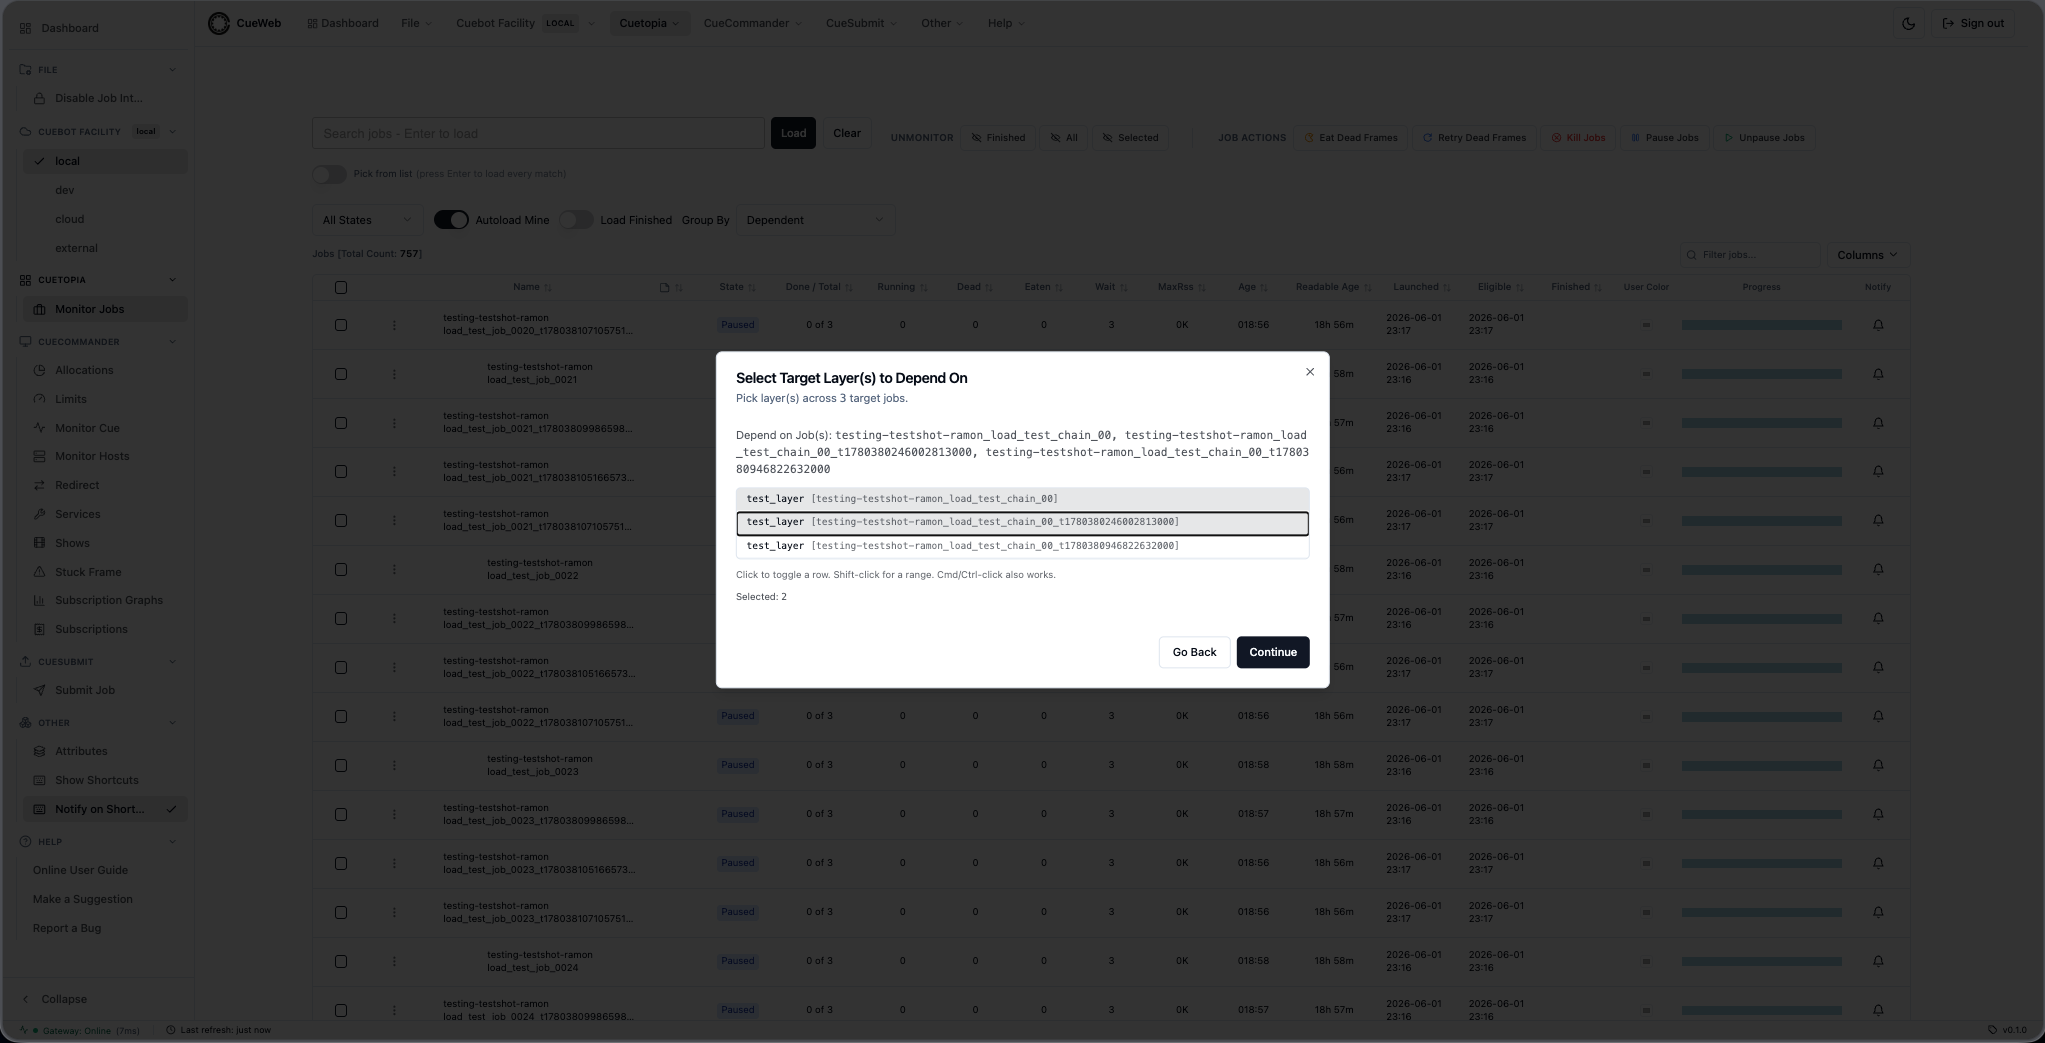Click the Filter jobs input field
The width and height of the screenshot is (2045, 1043).
[1750, 255]
